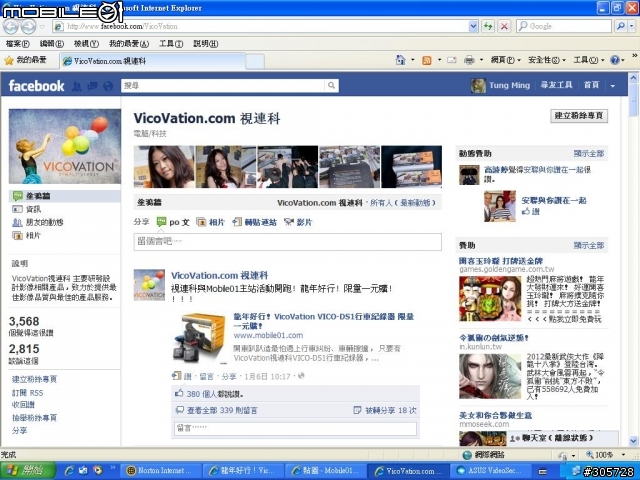Click the page scrollbar down arrow
This screenshot has height=480, width=640.
click(x=633, y=441)
